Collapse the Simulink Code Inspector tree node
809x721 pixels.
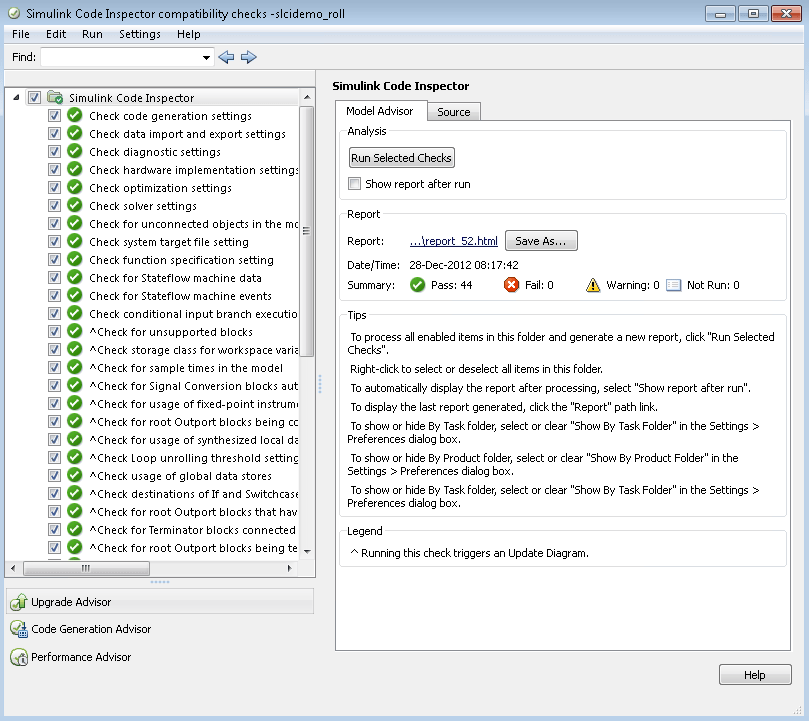click(x=16, y=98)
